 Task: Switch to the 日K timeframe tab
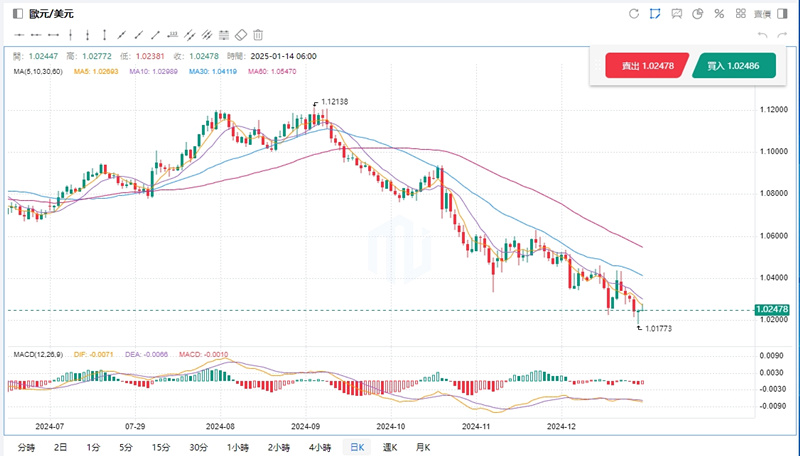coord(355,447)
